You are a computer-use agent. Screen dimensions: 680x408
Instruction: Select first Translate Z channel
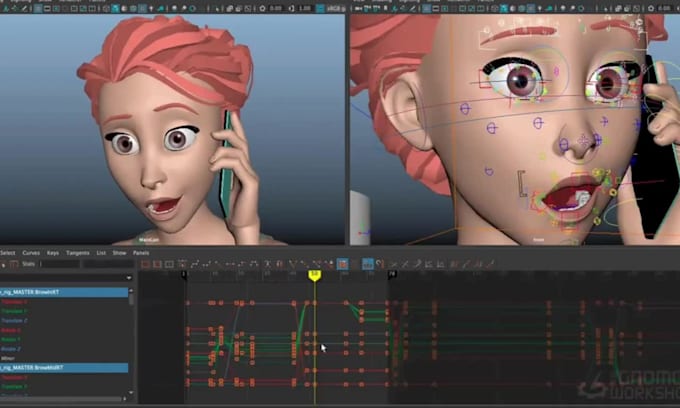point(14,321)
